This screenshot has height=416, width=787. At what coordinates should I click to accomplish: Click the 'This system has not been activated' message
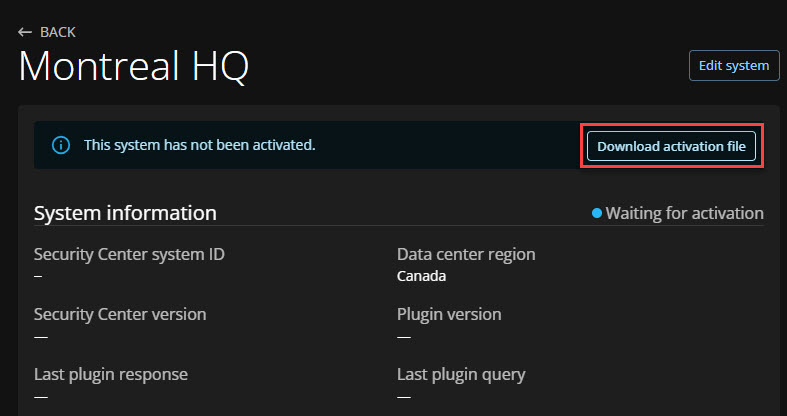(199, 146)
